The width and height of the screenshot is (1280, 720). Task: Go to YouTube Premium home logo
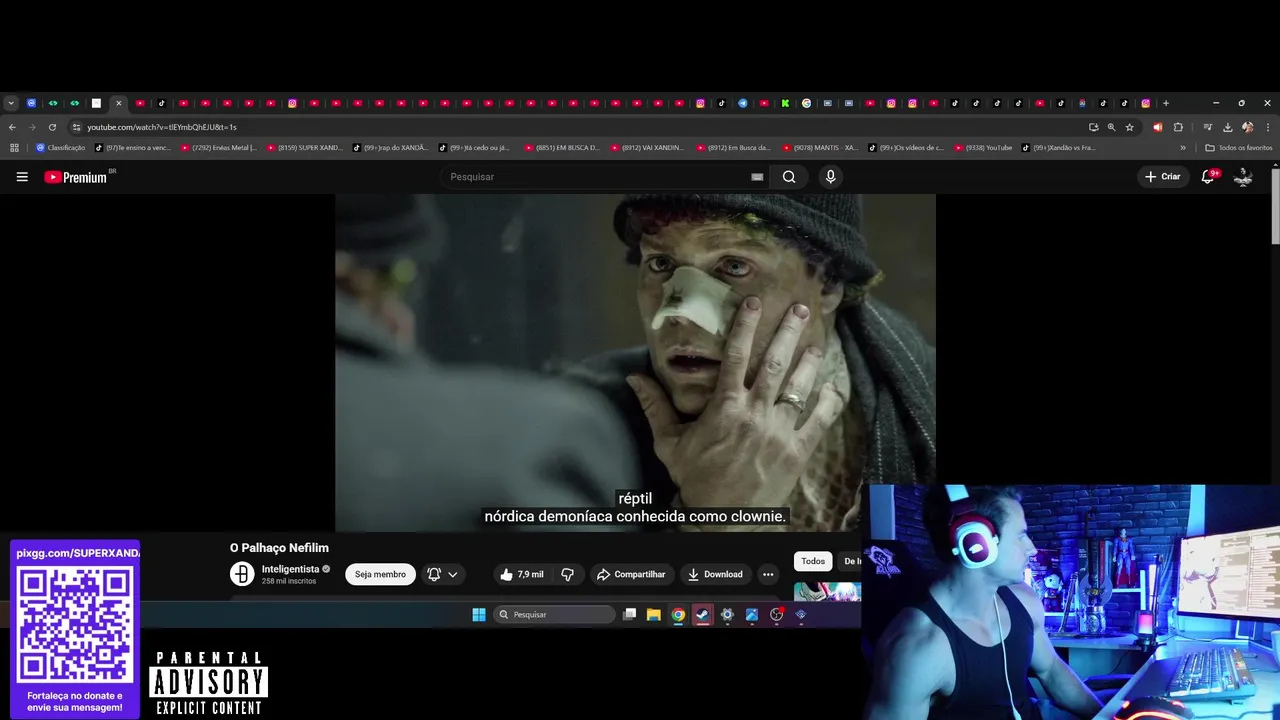point(78,177)
